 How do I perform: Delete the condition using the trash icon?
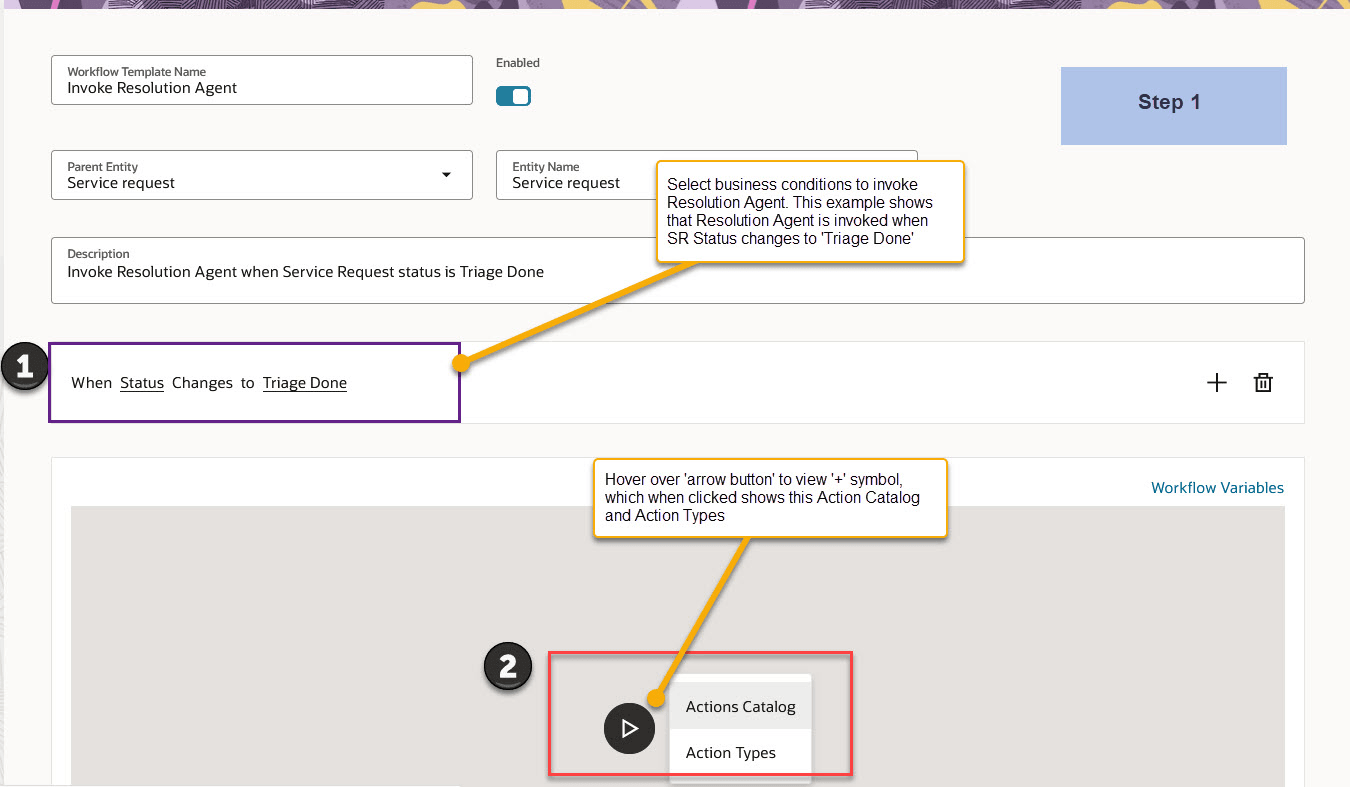(x=1263, y=382)
